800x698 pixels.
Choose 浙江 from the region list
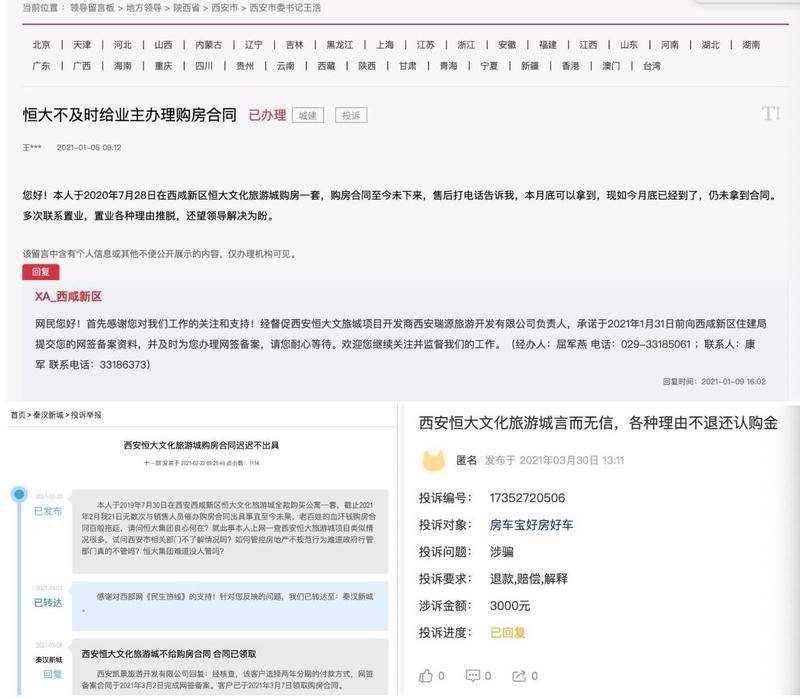[x=466, y=45]
